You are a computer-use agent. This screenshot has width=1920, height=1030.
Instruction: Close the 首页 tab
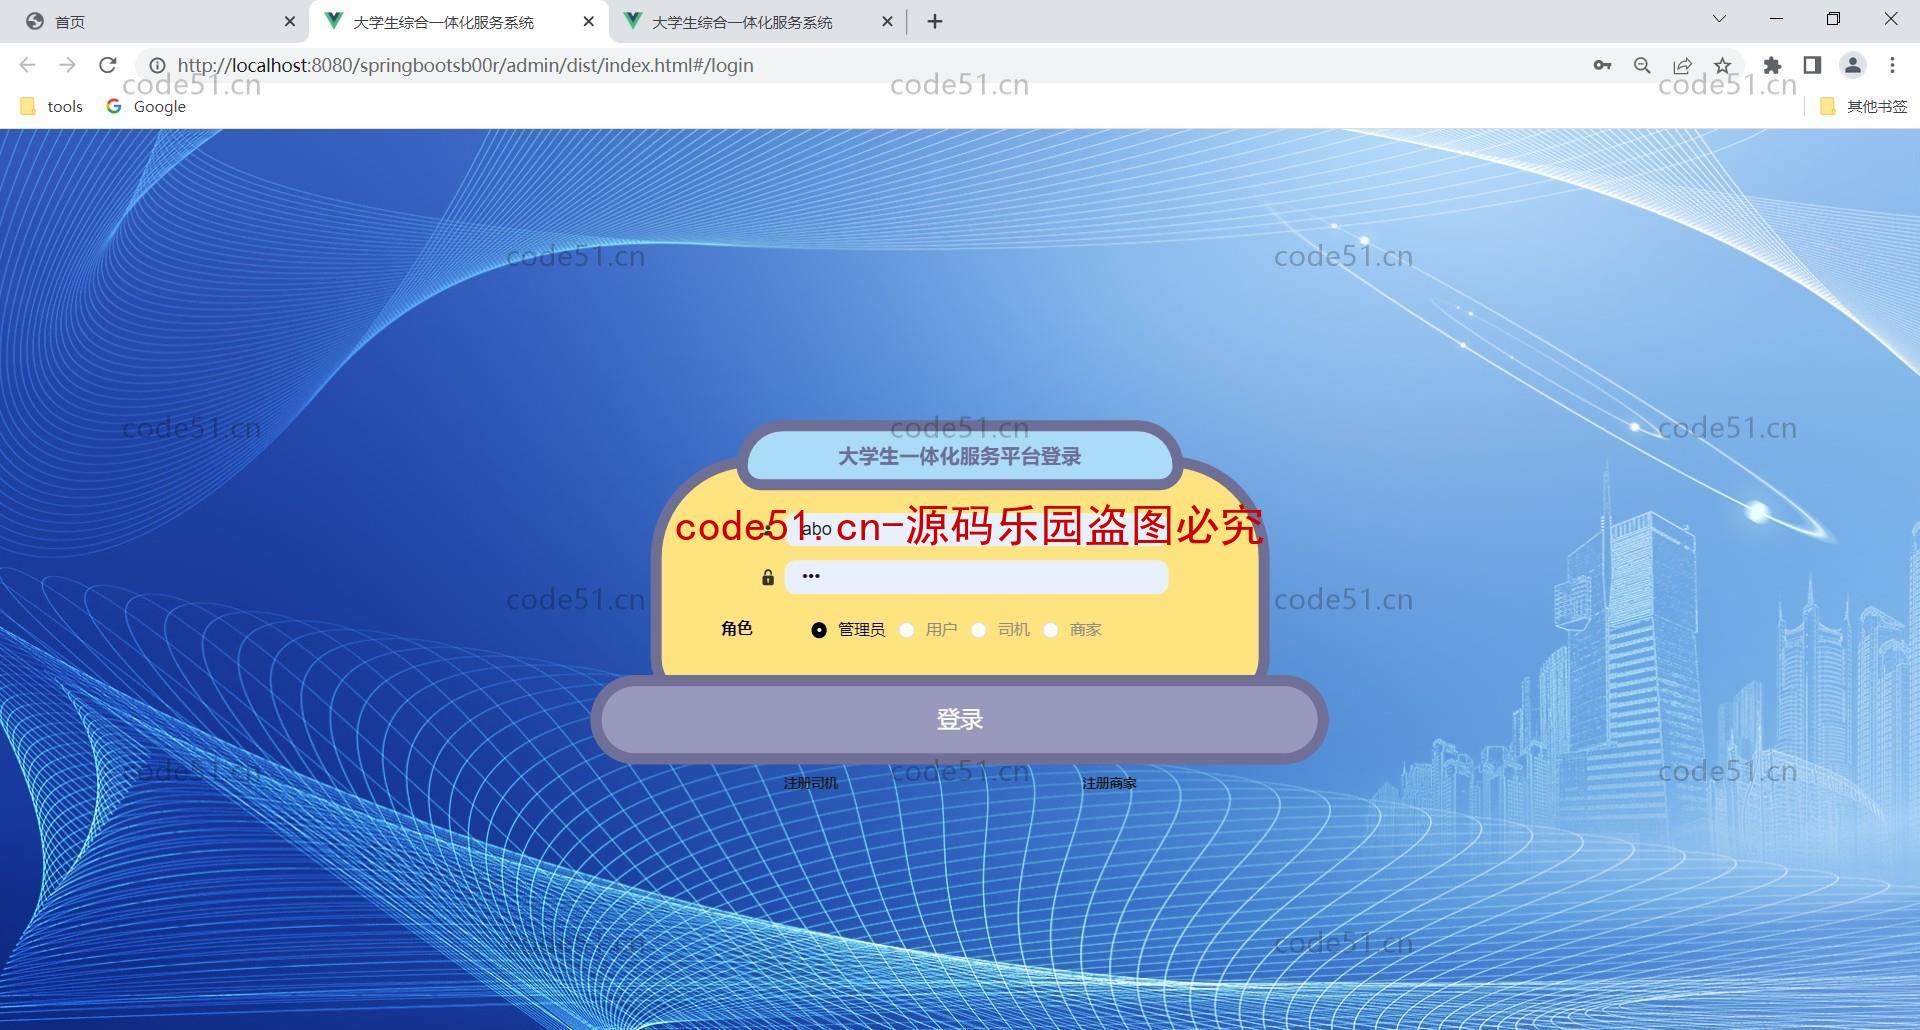coord(290,21)
